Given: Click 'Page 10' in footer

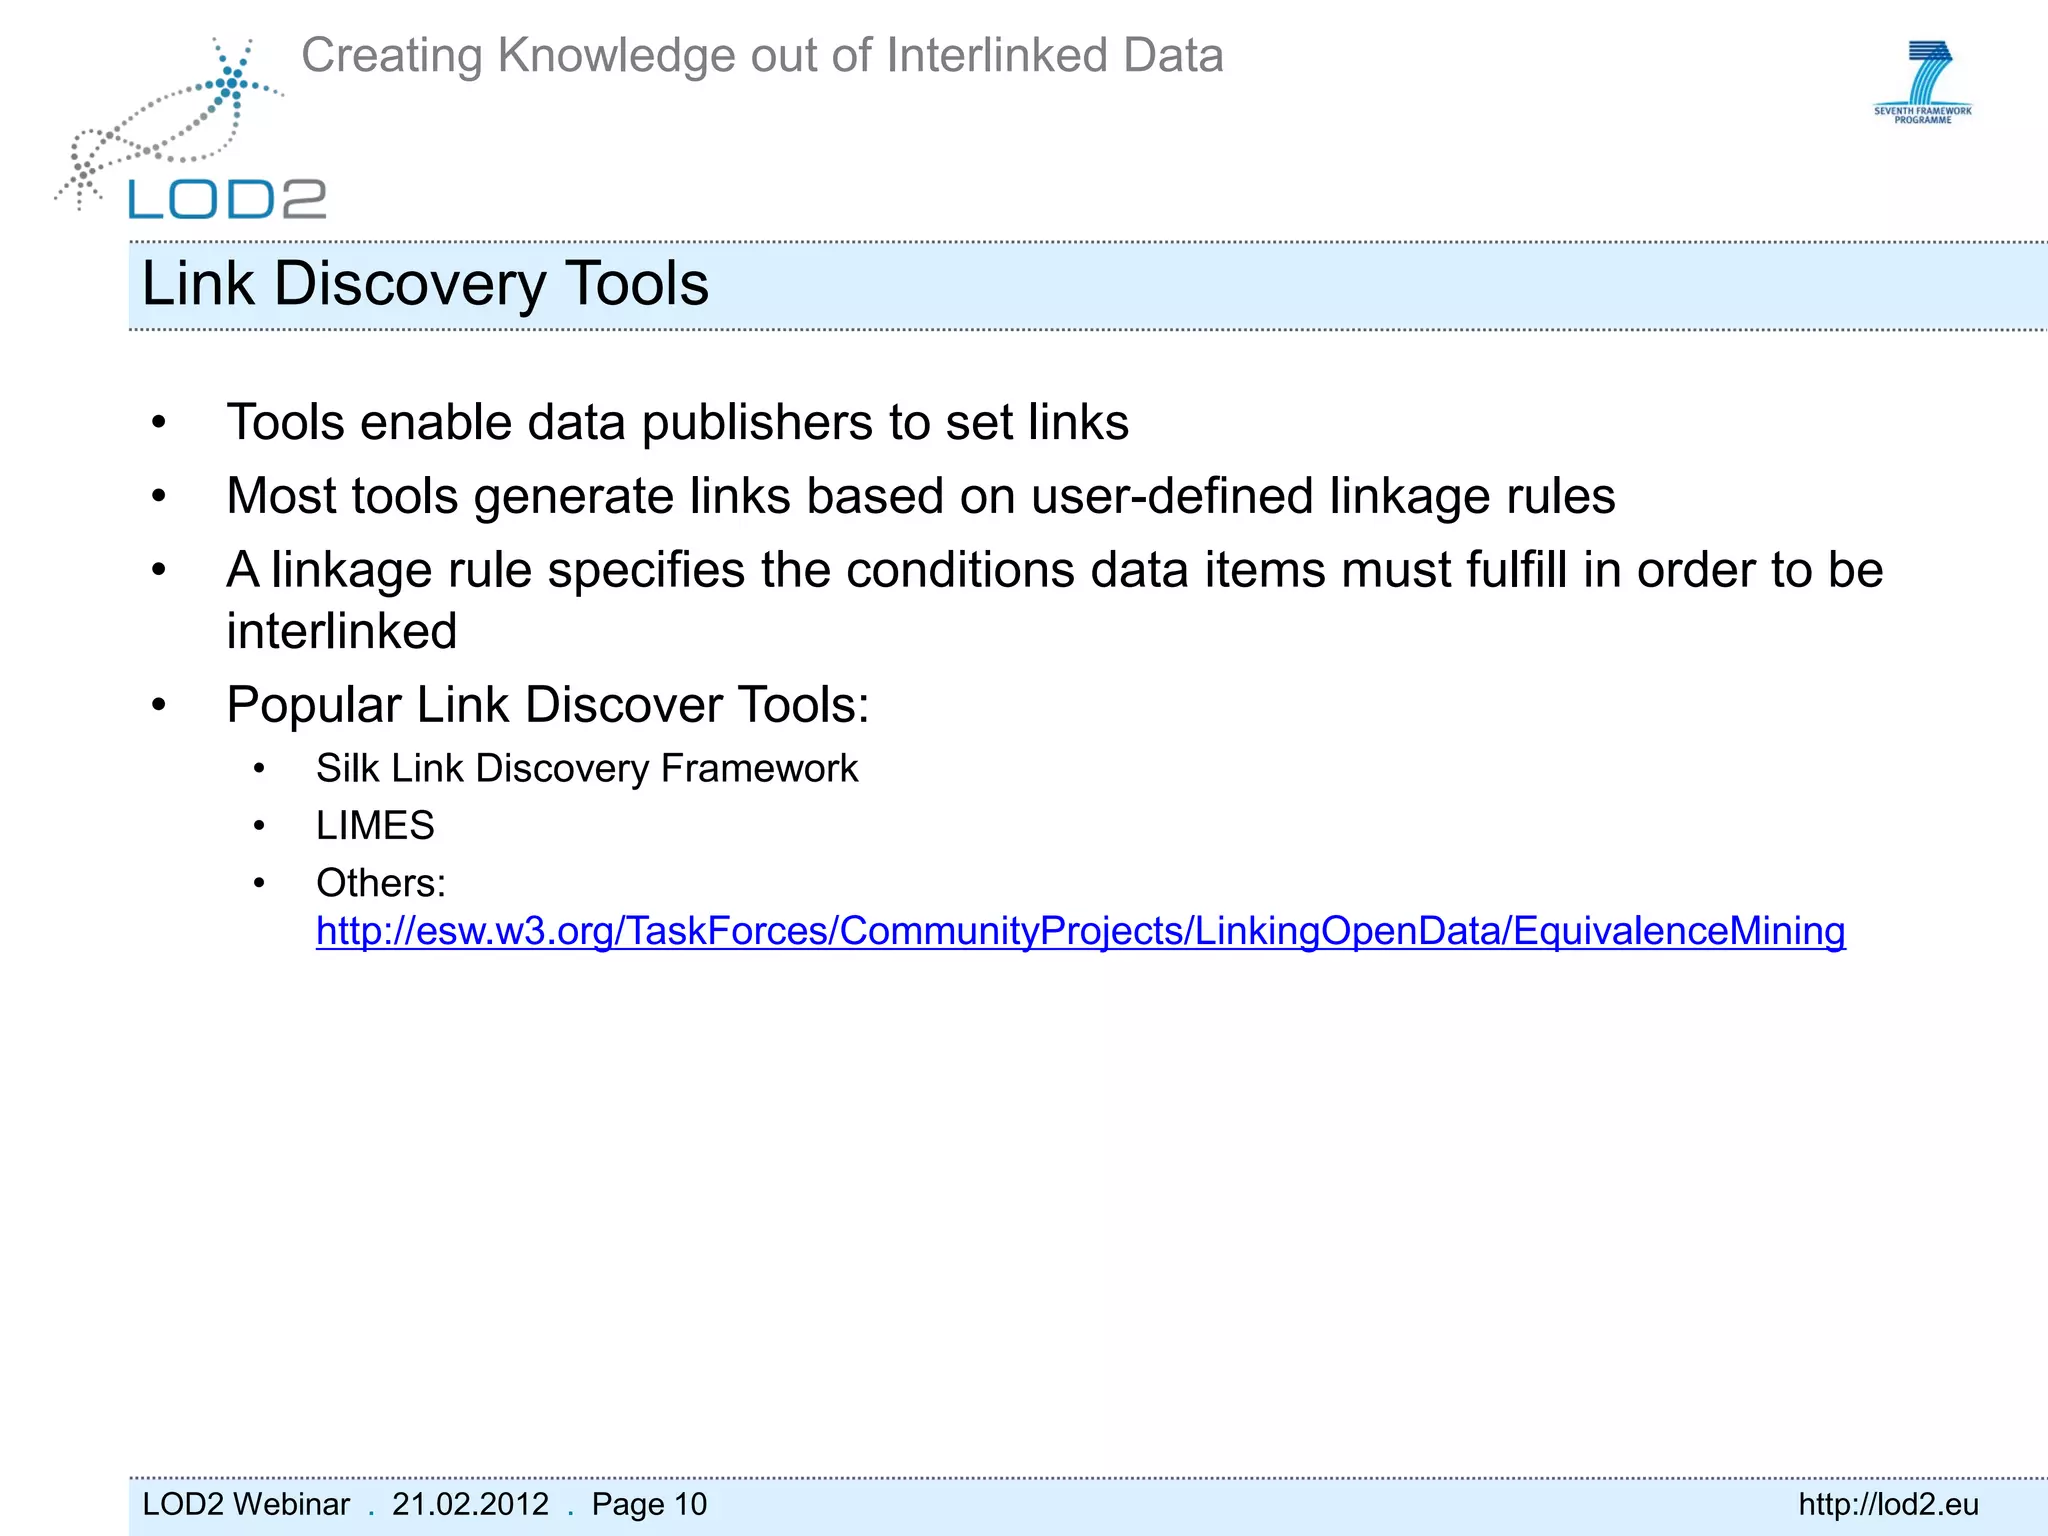Looking at the screenshot, I should [649, 1504].
